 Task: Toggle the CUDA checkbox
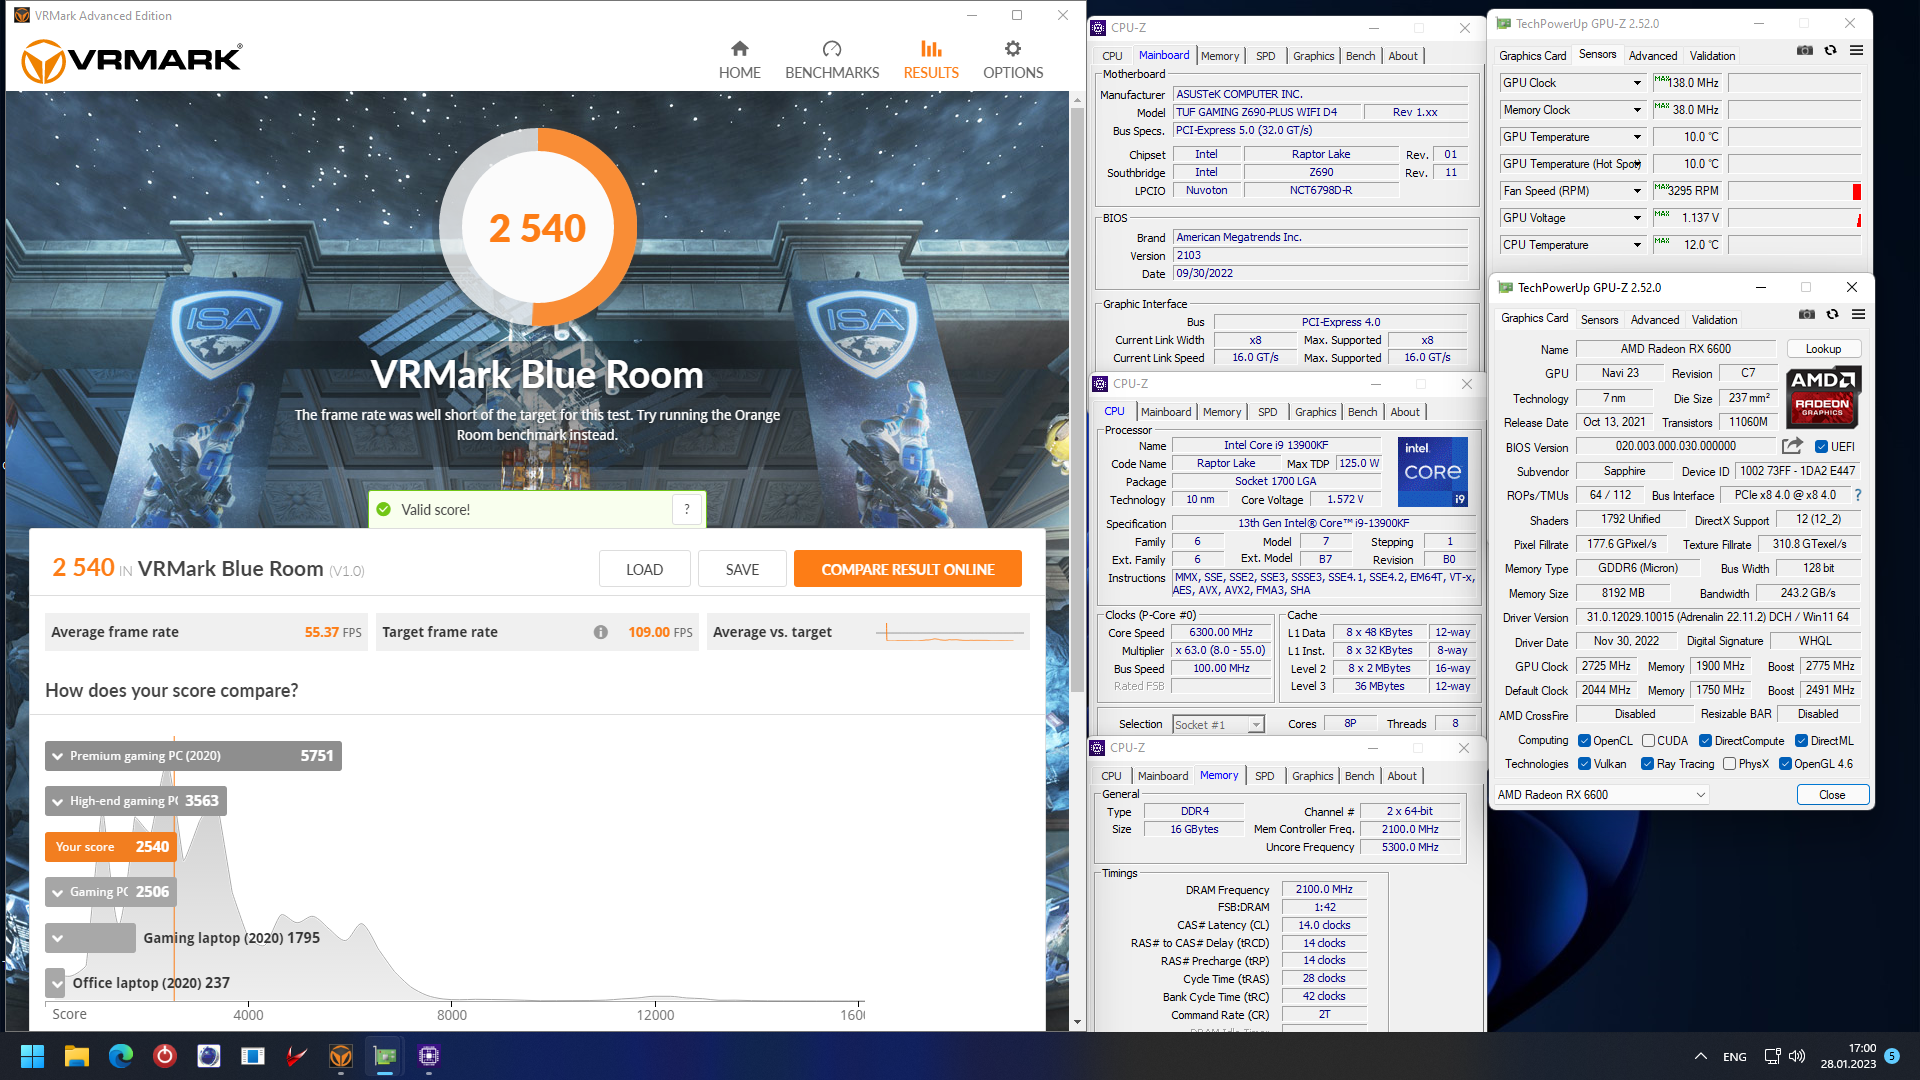coord(1648,741)
